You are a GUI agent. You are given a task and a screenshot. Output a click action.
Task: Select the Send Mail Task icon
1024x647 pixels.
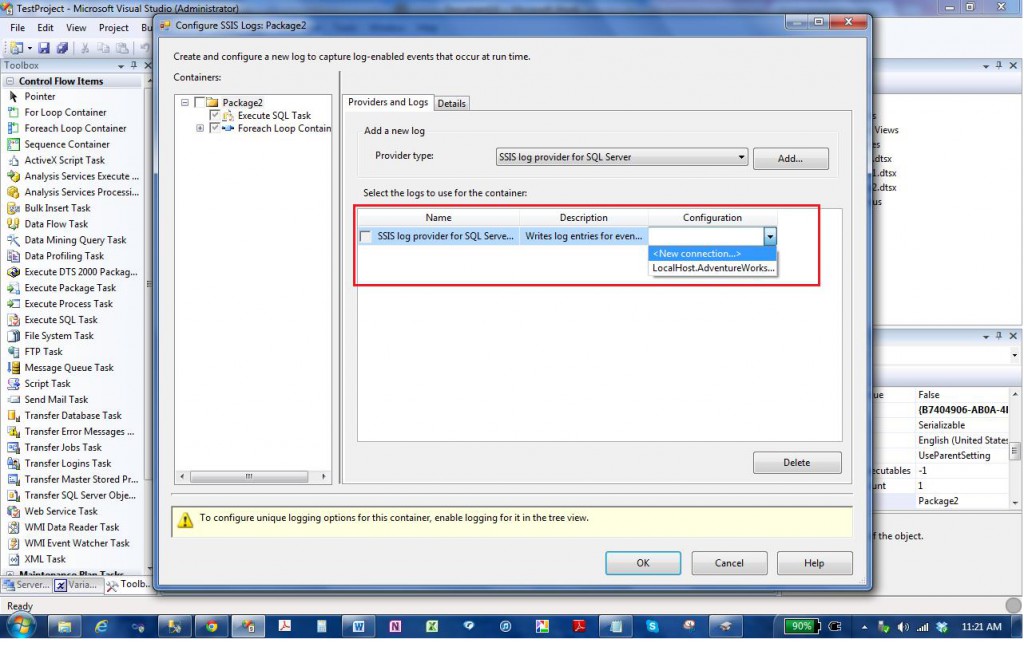pos(14,400)
